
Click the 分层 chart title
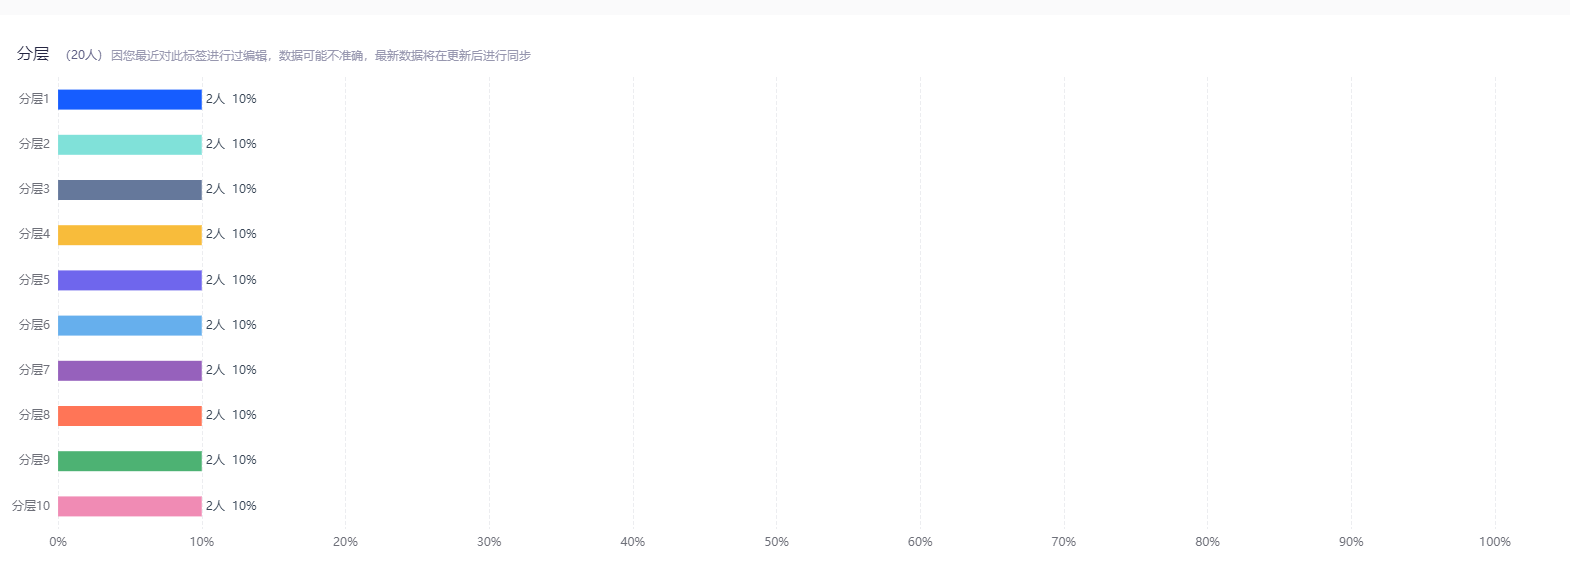pyautogui.click(x=33, y=54)
